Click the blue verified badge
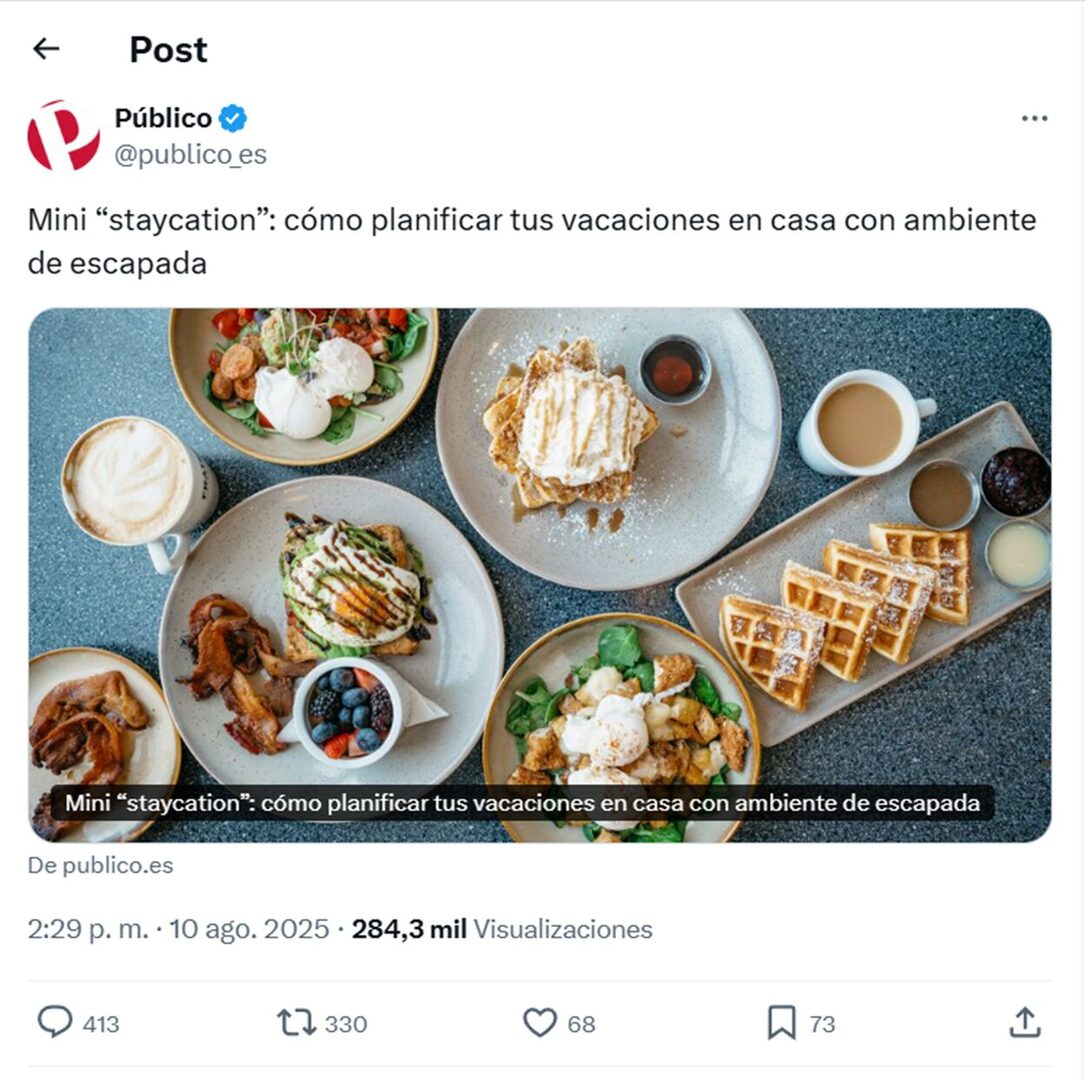The width and height of the screenshot is (1086, 1080). pos(233,118)
